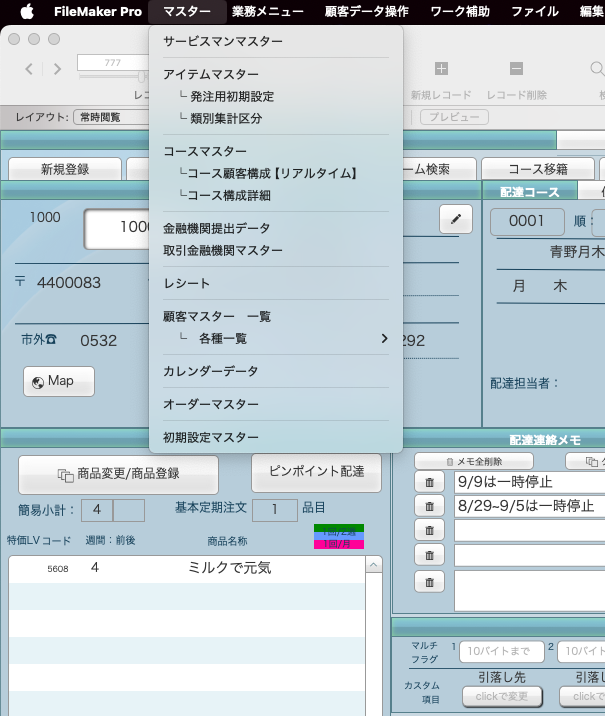Image resolution: width=605 pixels, height=716 pixels.
Task: Select アイテムマスター menu entry
Action: (x=276, y=74)
